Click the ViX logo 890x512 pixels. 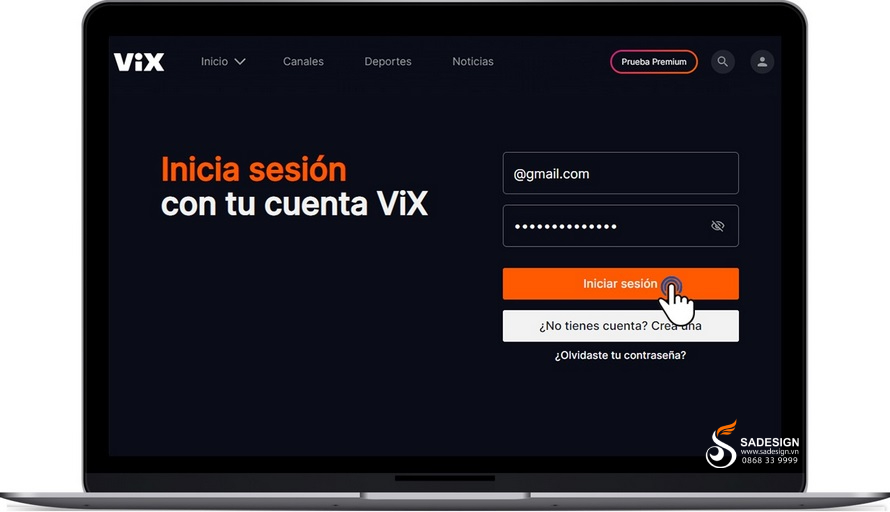tap(139, 62)
